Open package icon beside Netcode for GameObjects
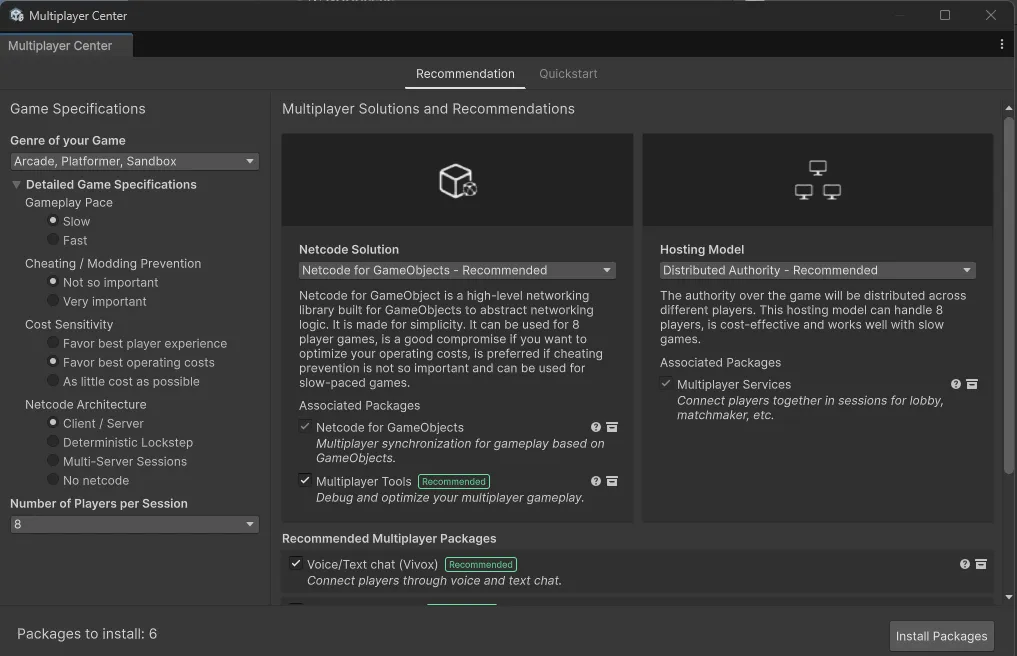 pyautogui.click(x=612, y=427)
